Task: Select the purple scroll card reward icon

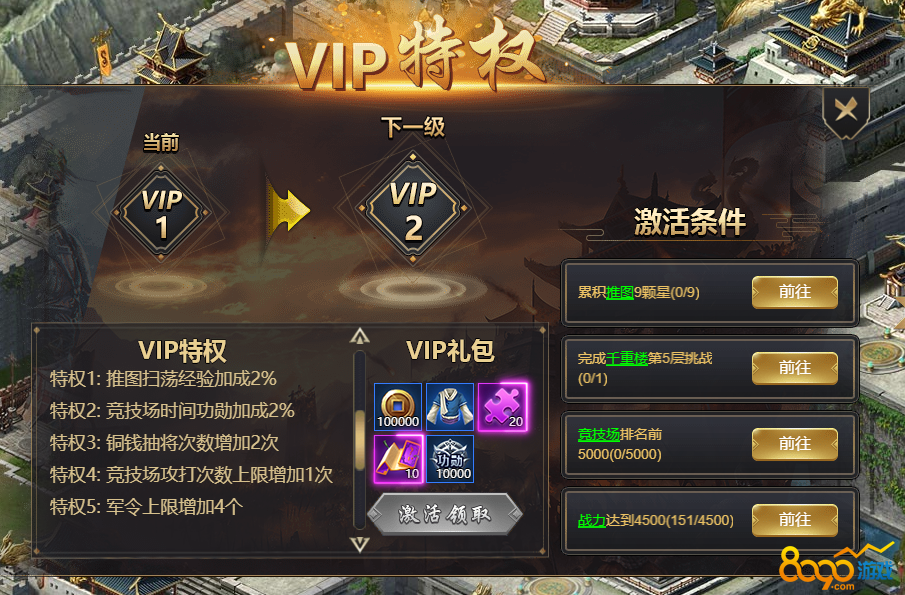Action: coord(398,459)
